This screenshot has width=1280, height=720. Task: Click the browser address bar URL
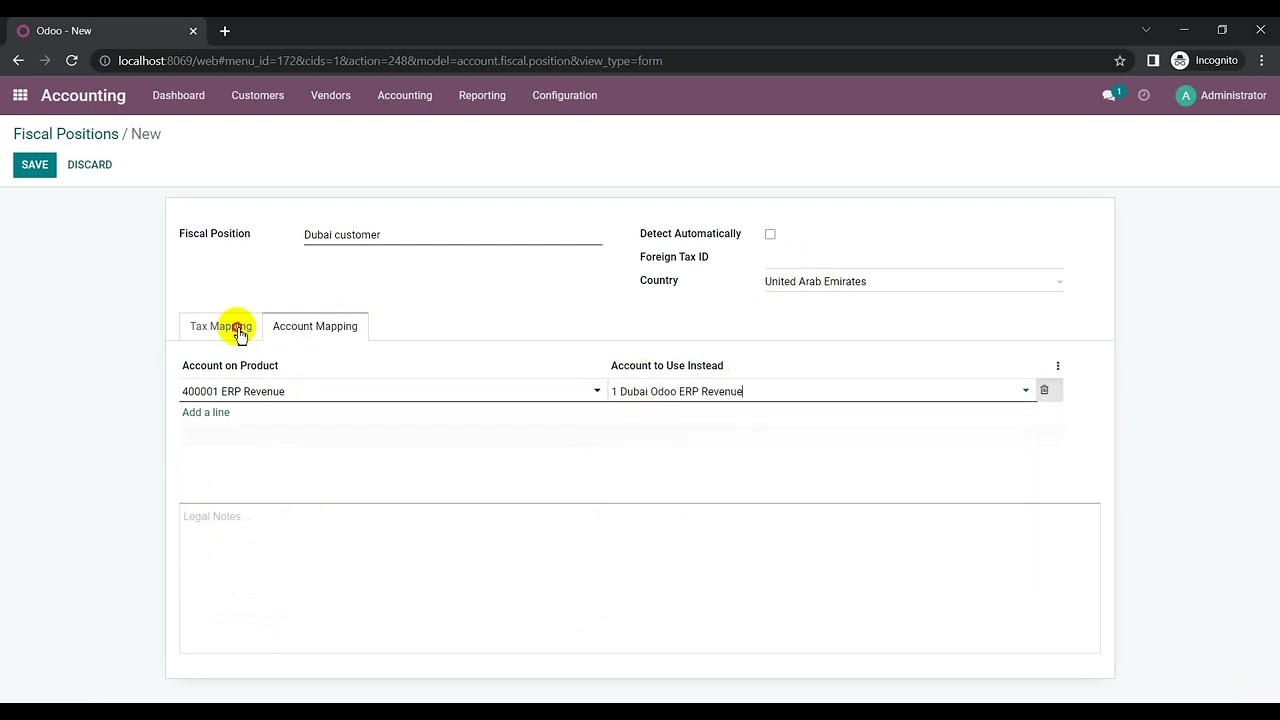[x=390, y=61]
